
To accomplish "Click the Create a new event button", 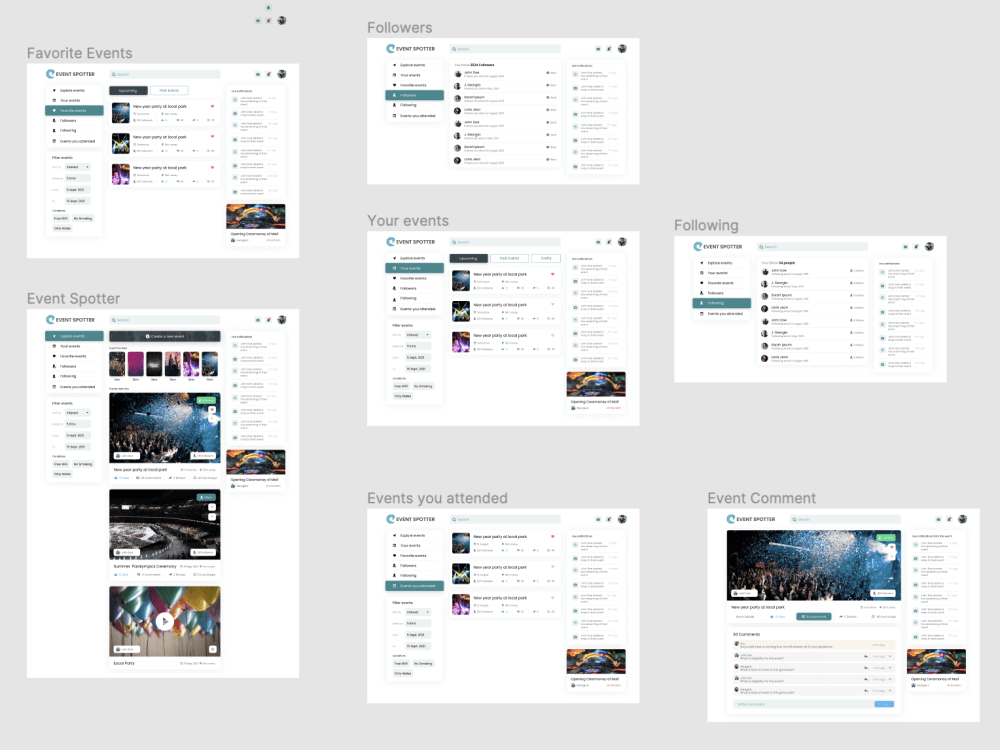I will 168,336.
